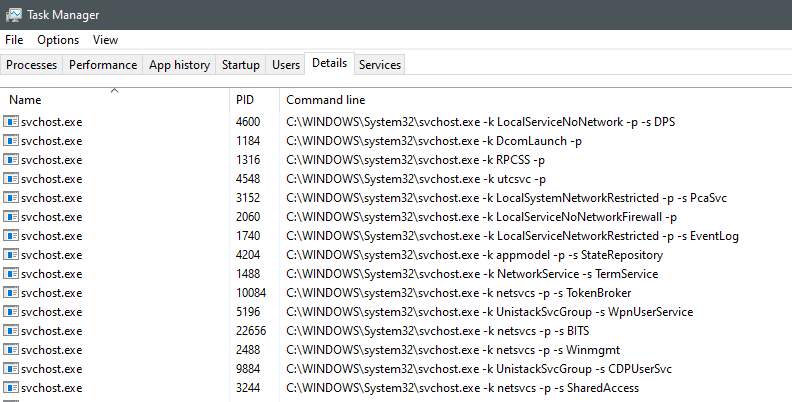Select PID cell 22656
Screen dimensions: 792x402
251,331
